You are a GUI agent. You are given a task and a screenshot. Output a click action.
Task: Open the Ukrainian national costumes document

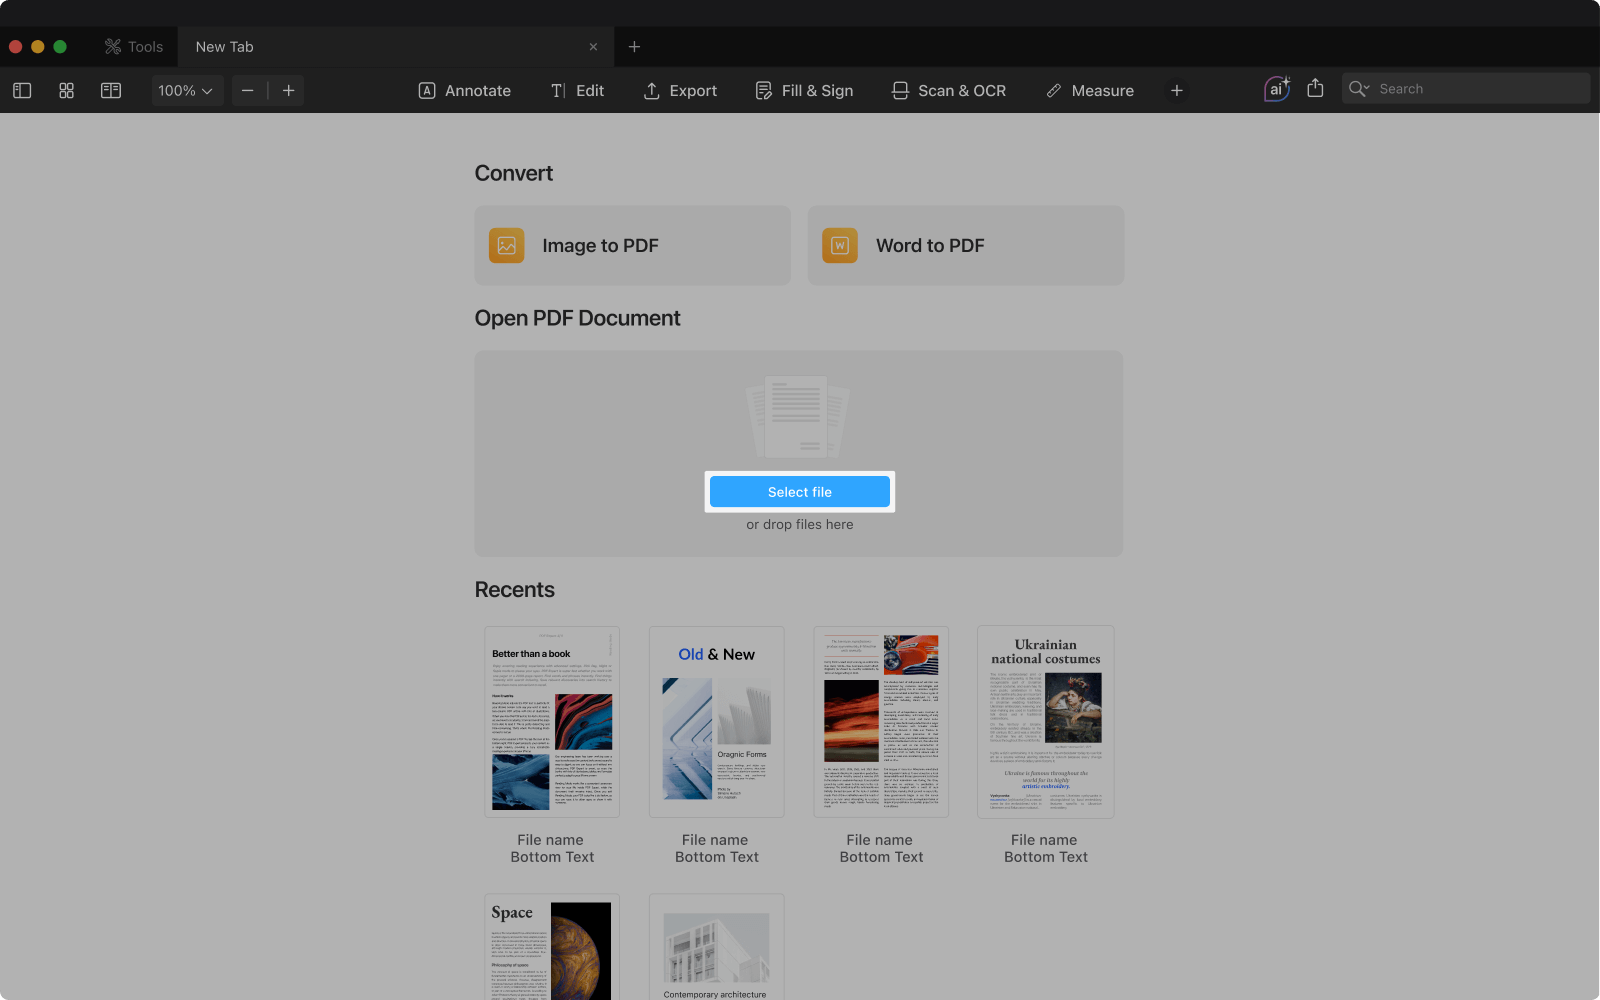(1045, 722)
